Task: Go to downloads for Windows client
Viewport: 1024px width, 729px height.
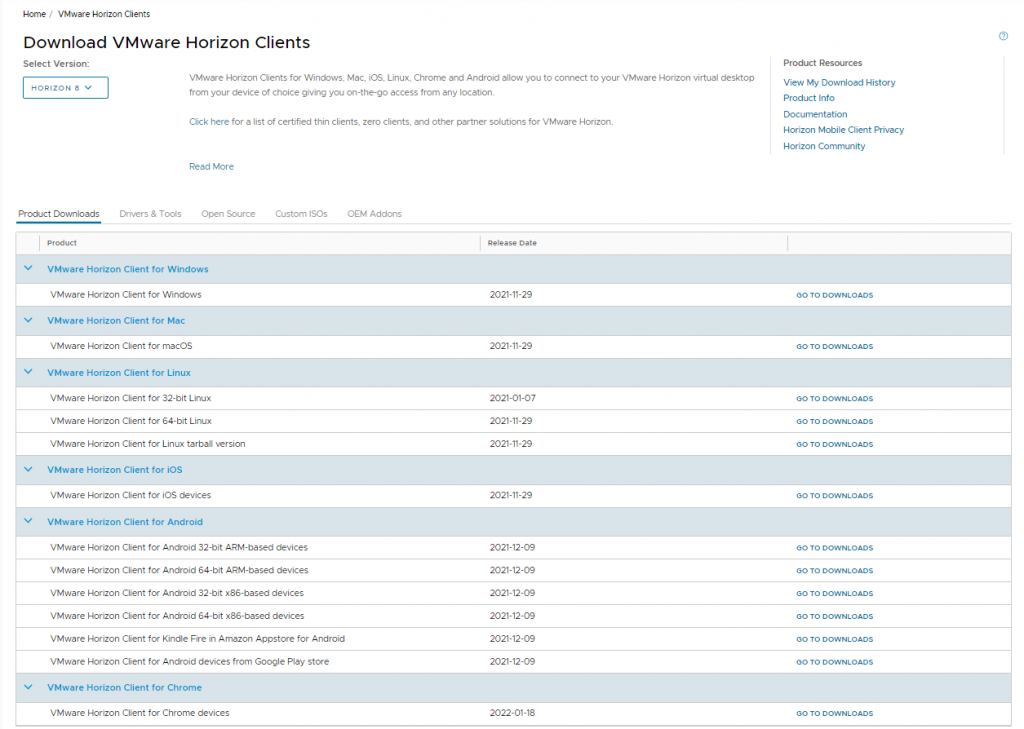Action: click(834, 295)
